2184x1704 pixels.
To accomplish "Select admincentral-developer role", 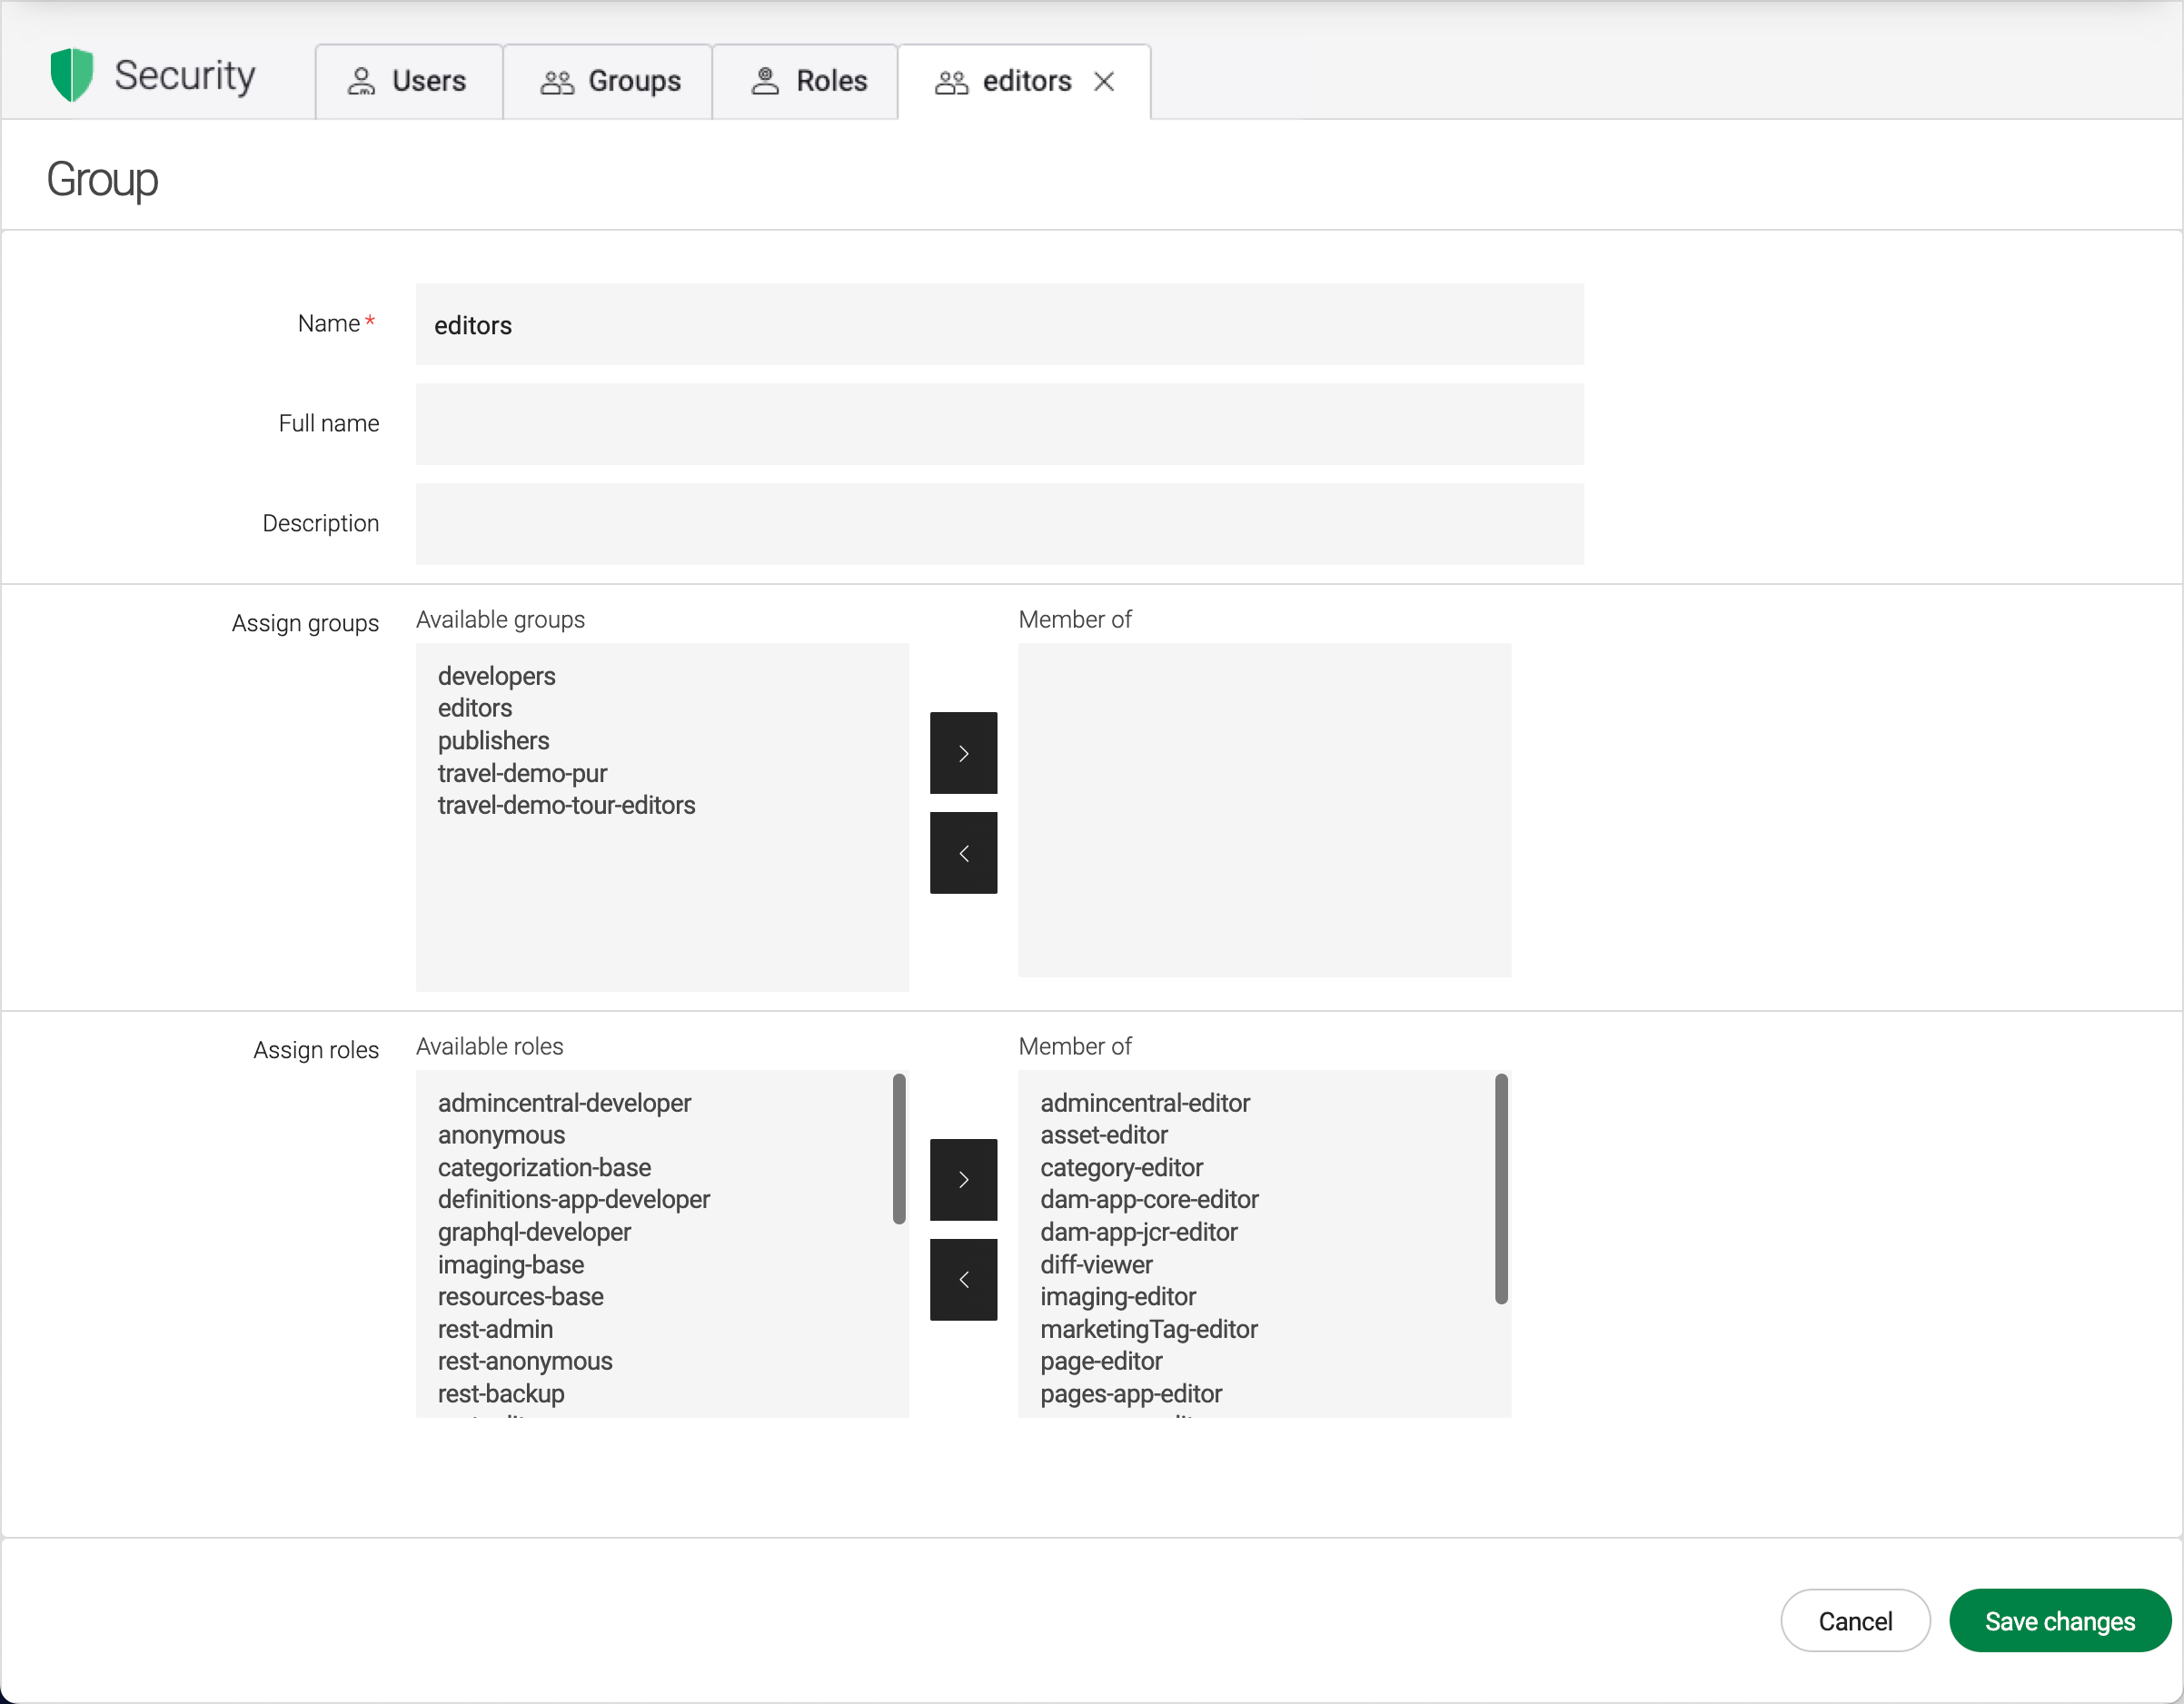I will click(564, 1103).
